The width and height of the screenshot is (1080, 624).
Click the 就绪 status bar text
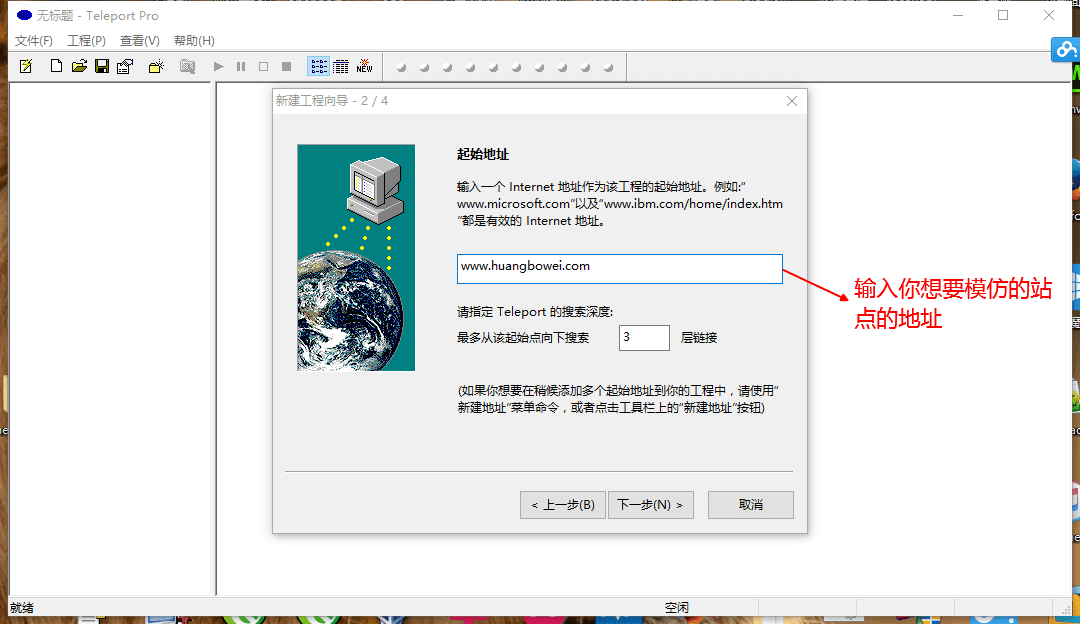click(x=22, y=607)
